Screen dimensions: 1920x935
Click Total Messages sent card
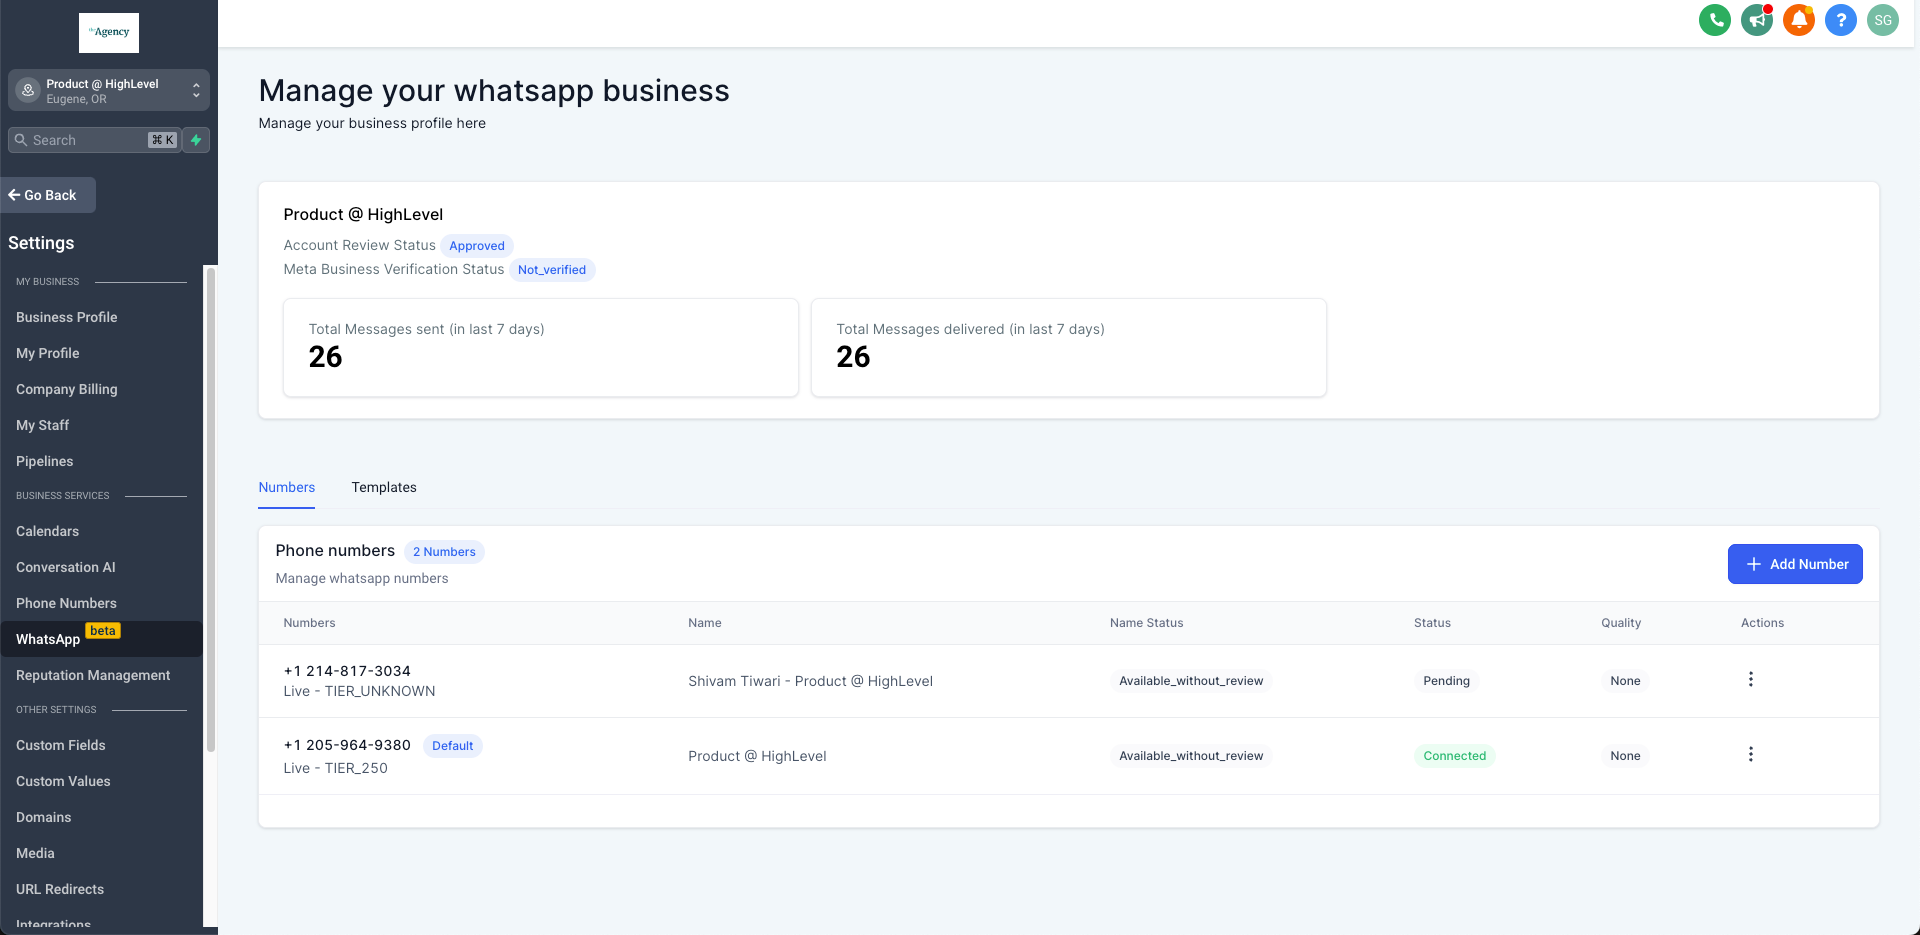[541, 348]
